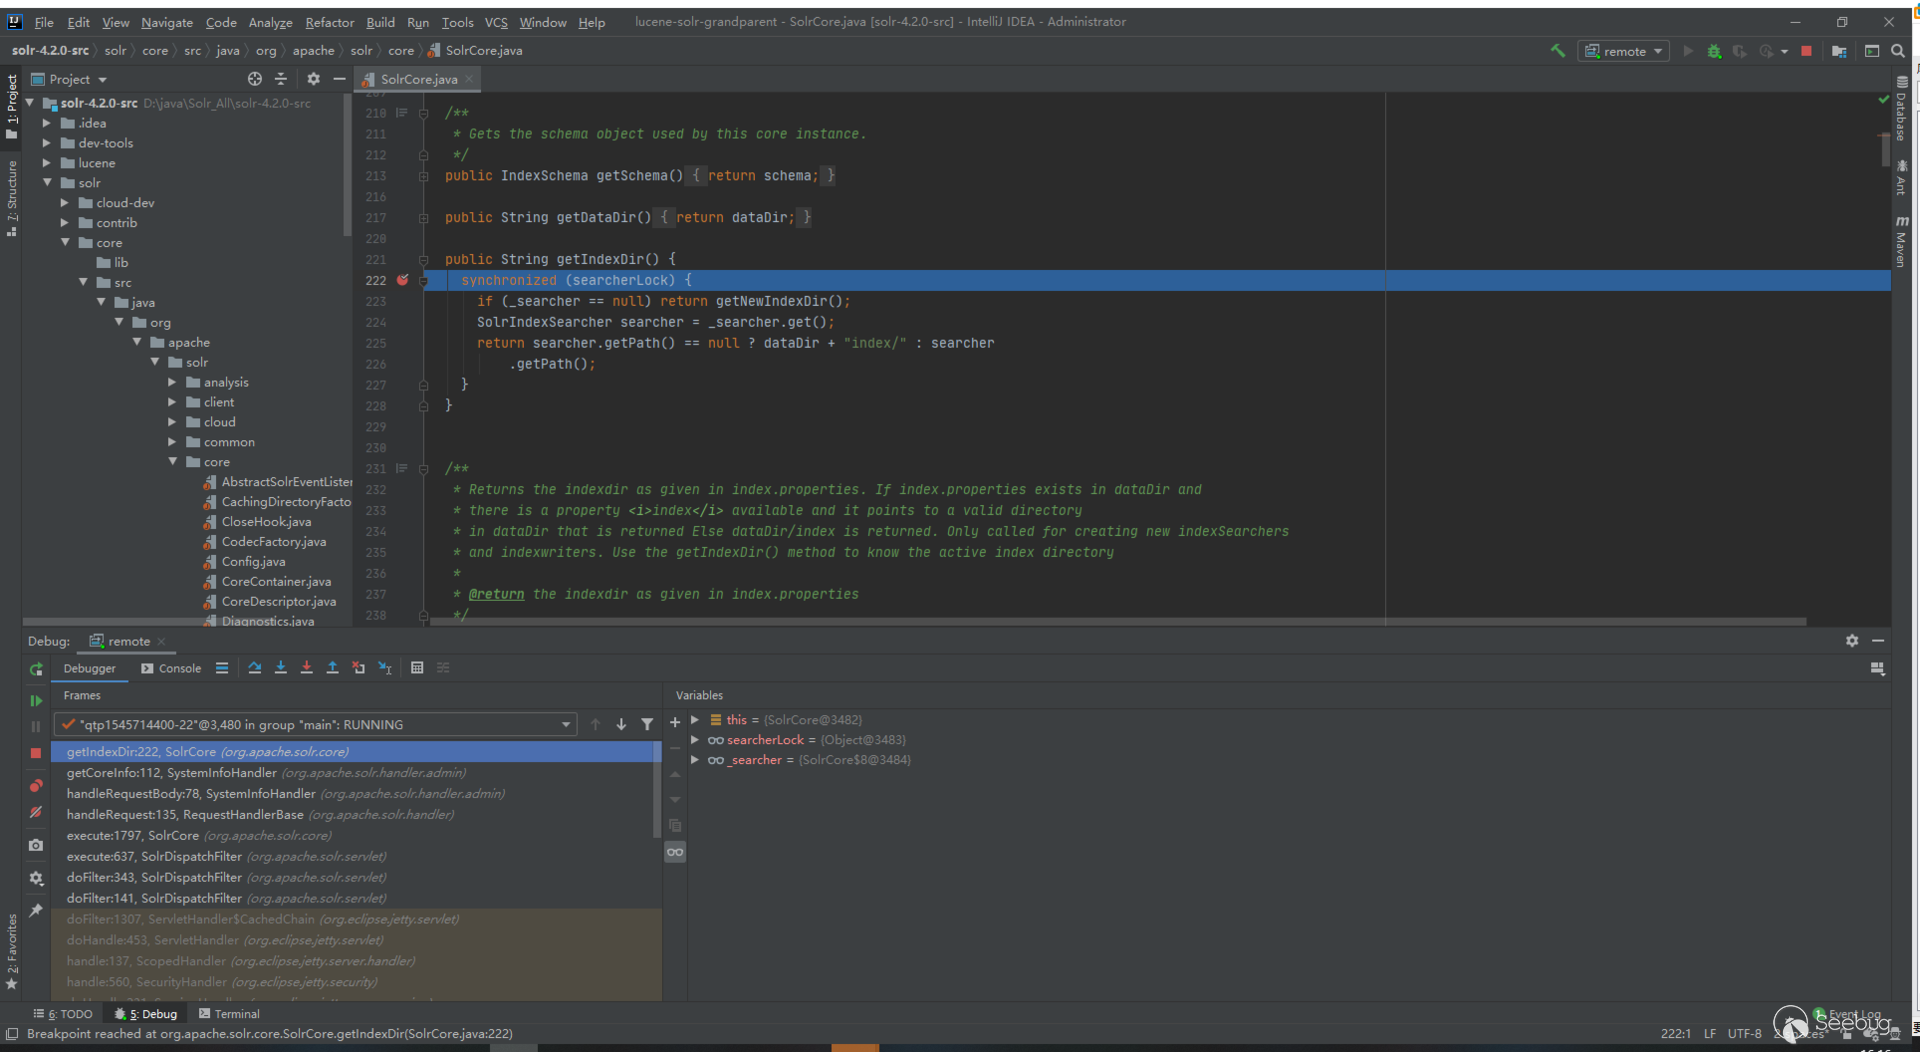Open the Terminal tool window button
The height and width of the screenshot is (1052, 1920).
pyautogui.click(x=229, y=1014)
